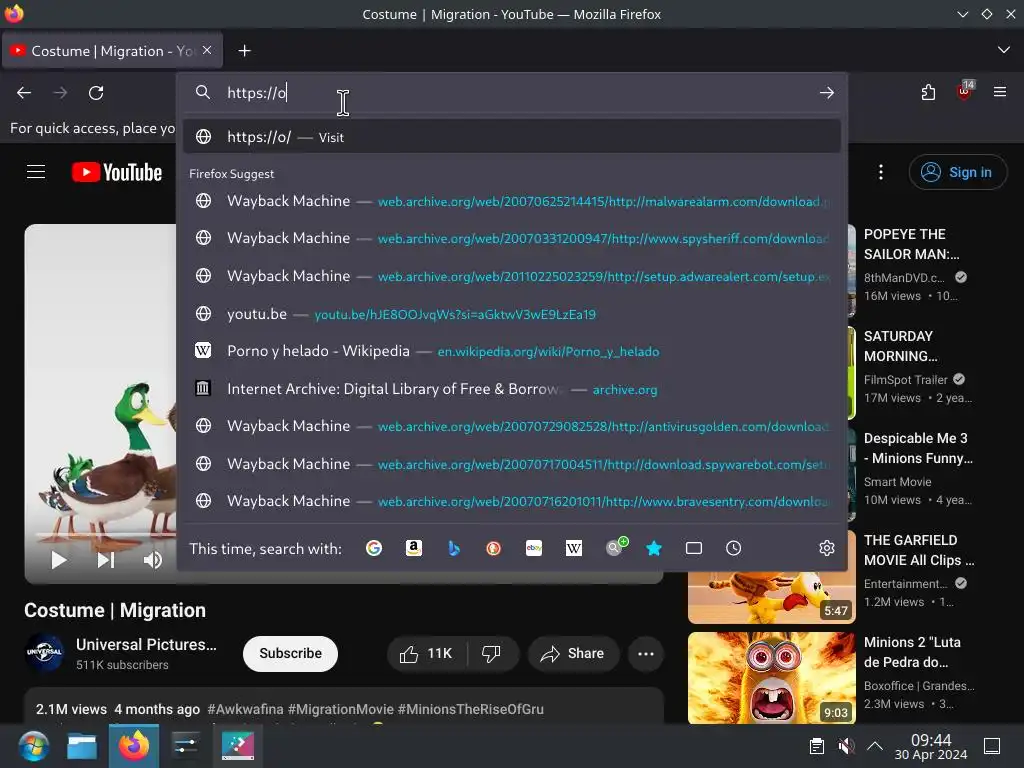Sign in to YouTube
The height and width of the screenshot is (768, 1024).
958,172
